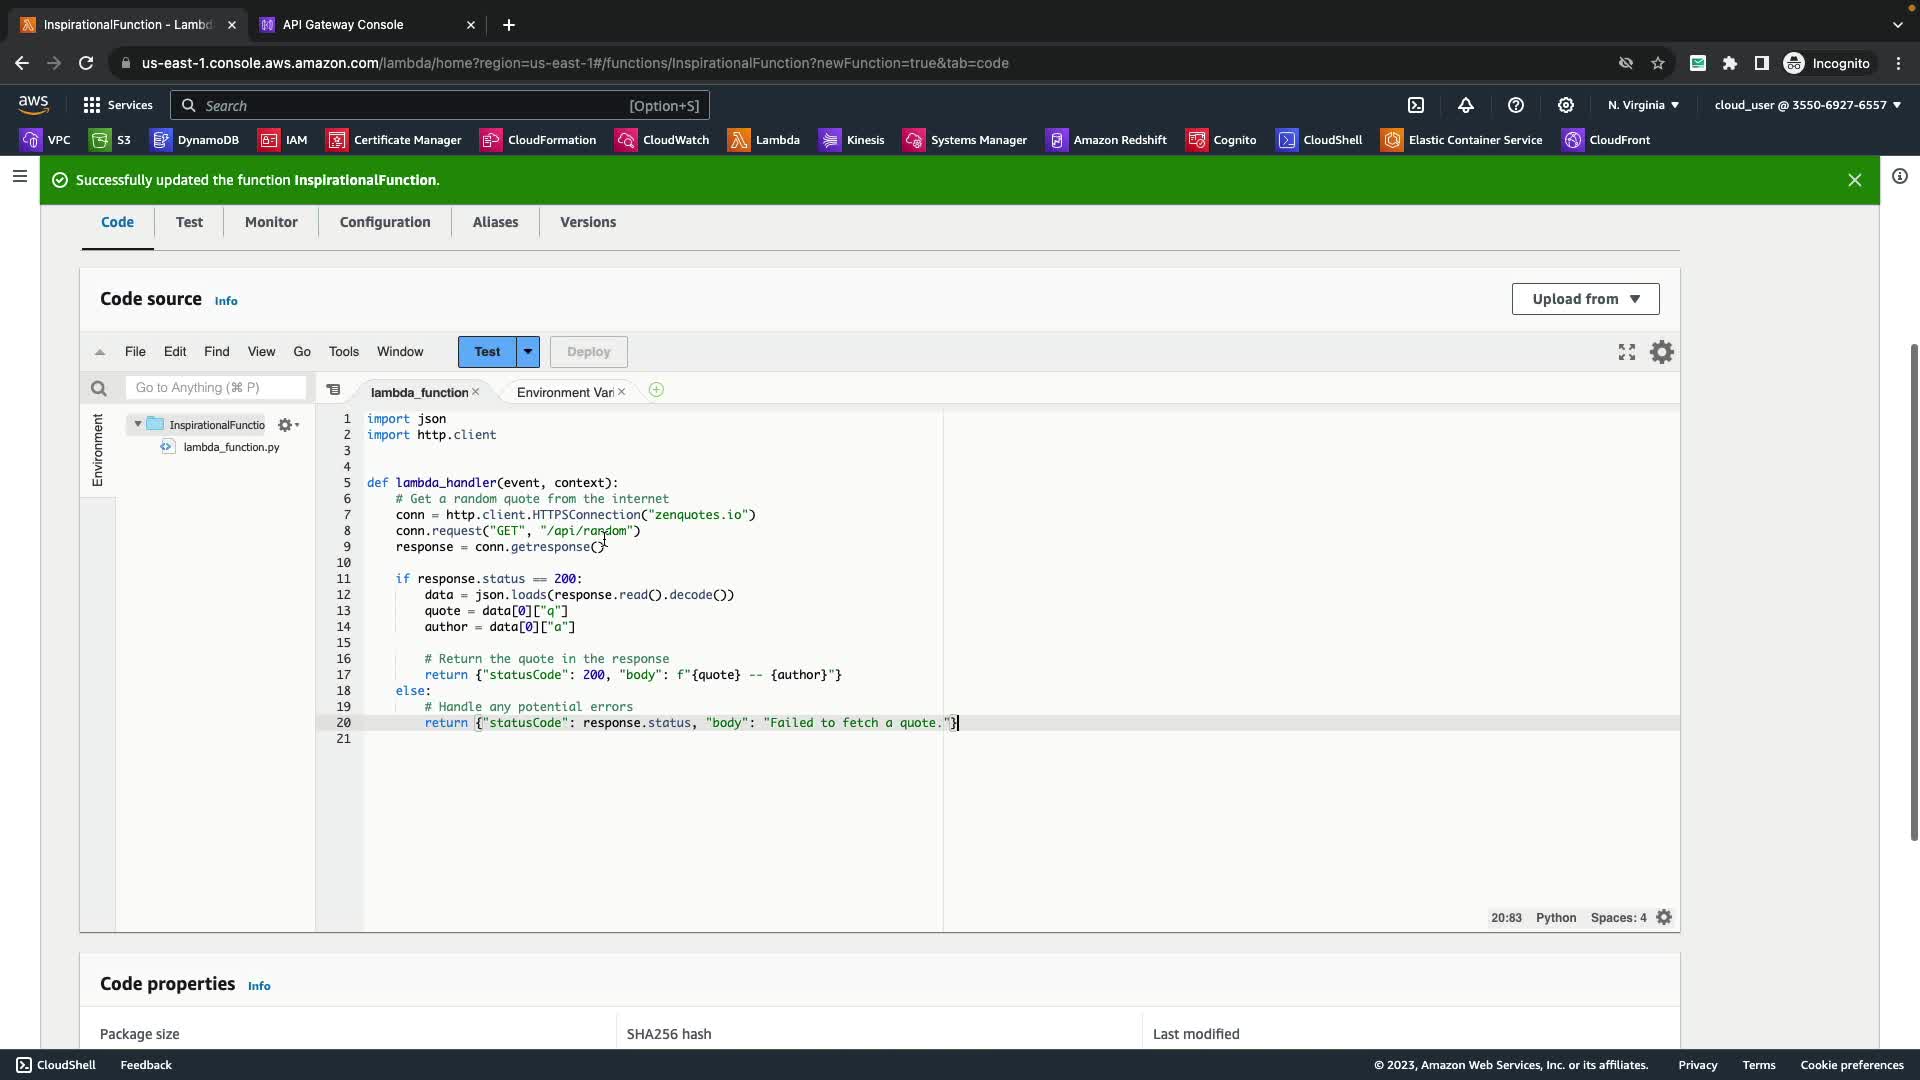1920x1080 pixels.
Task: Open the Lambda bookmark shortcut
Action: pos(765,140)
